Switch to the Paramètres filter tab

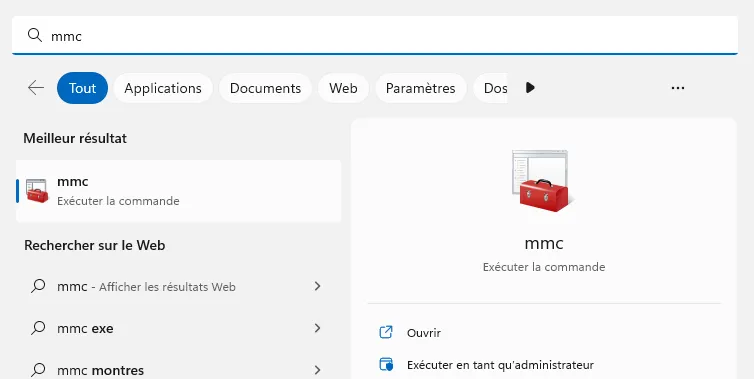tap(421, 88)
